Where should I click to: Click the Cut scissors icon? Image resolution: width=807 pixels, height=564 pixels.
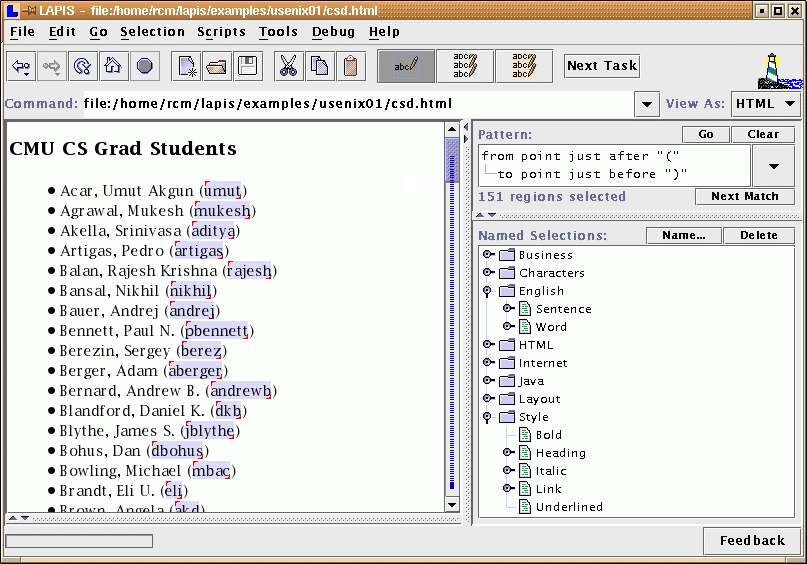click(289, 67)
